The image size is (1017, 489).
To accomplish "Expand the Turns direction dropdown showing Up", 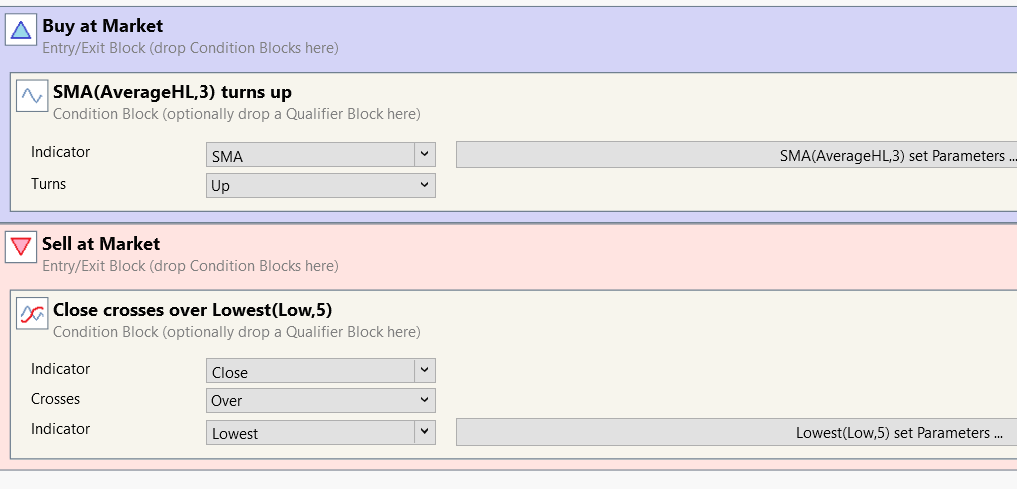I will [425, 185].
